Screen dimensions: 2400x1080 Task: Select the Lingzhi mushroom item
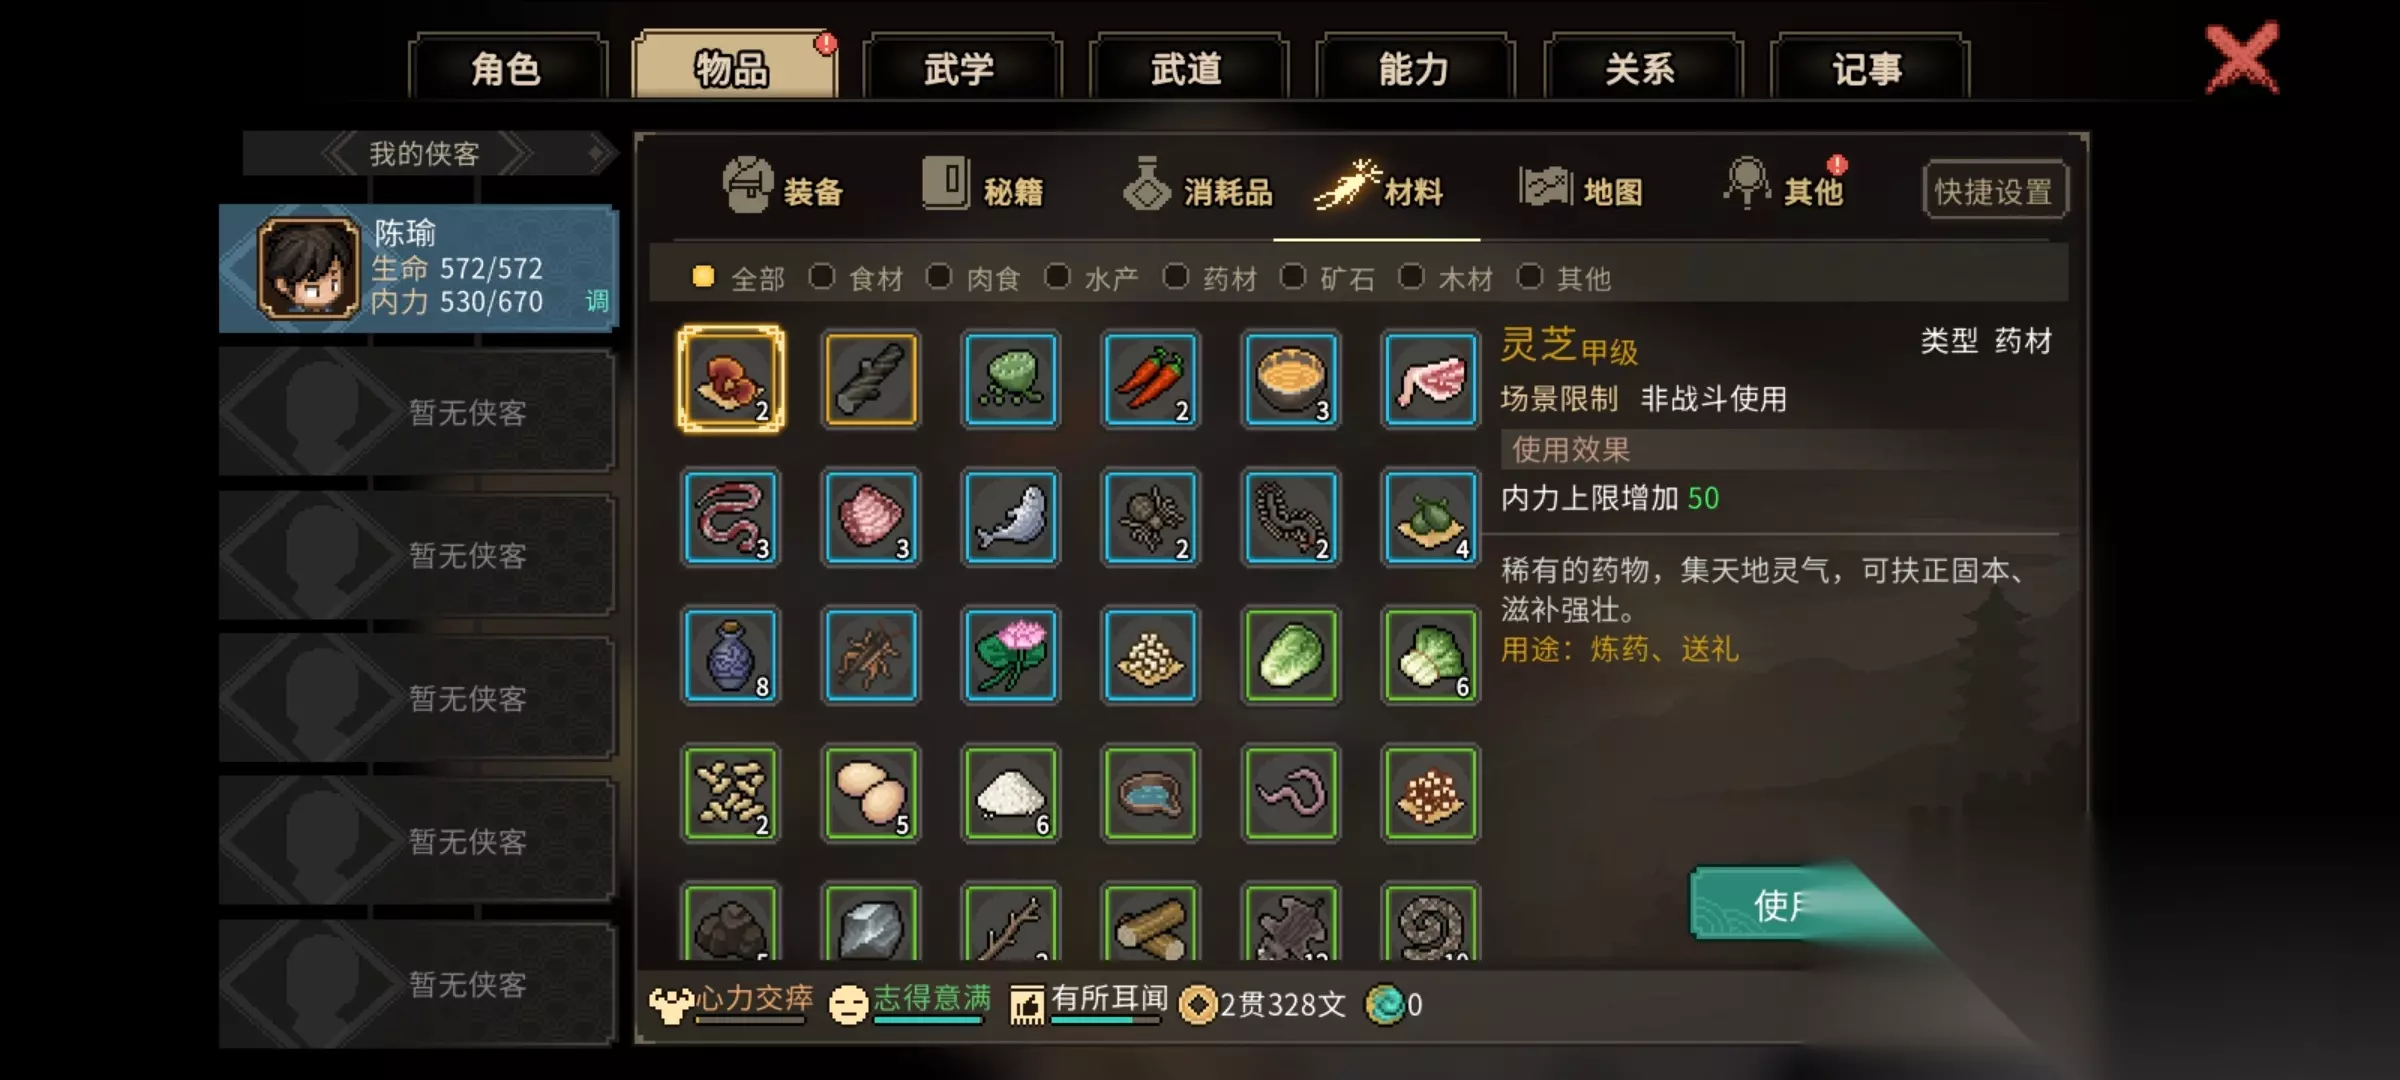point(731,380)
